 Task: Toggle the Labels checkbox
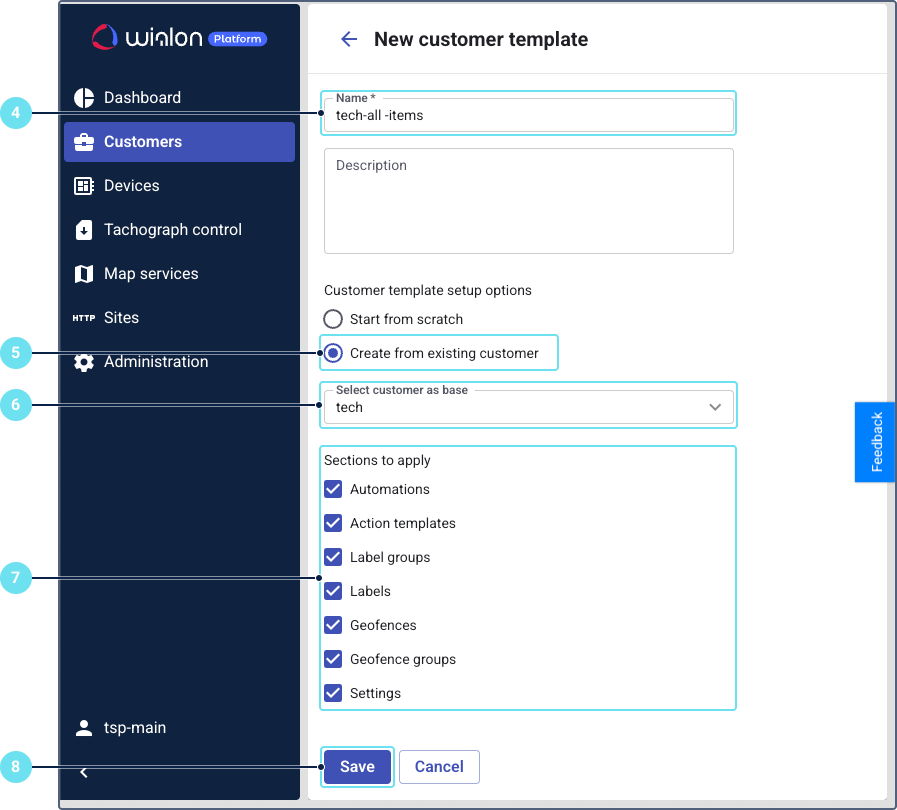click(333, 592)
